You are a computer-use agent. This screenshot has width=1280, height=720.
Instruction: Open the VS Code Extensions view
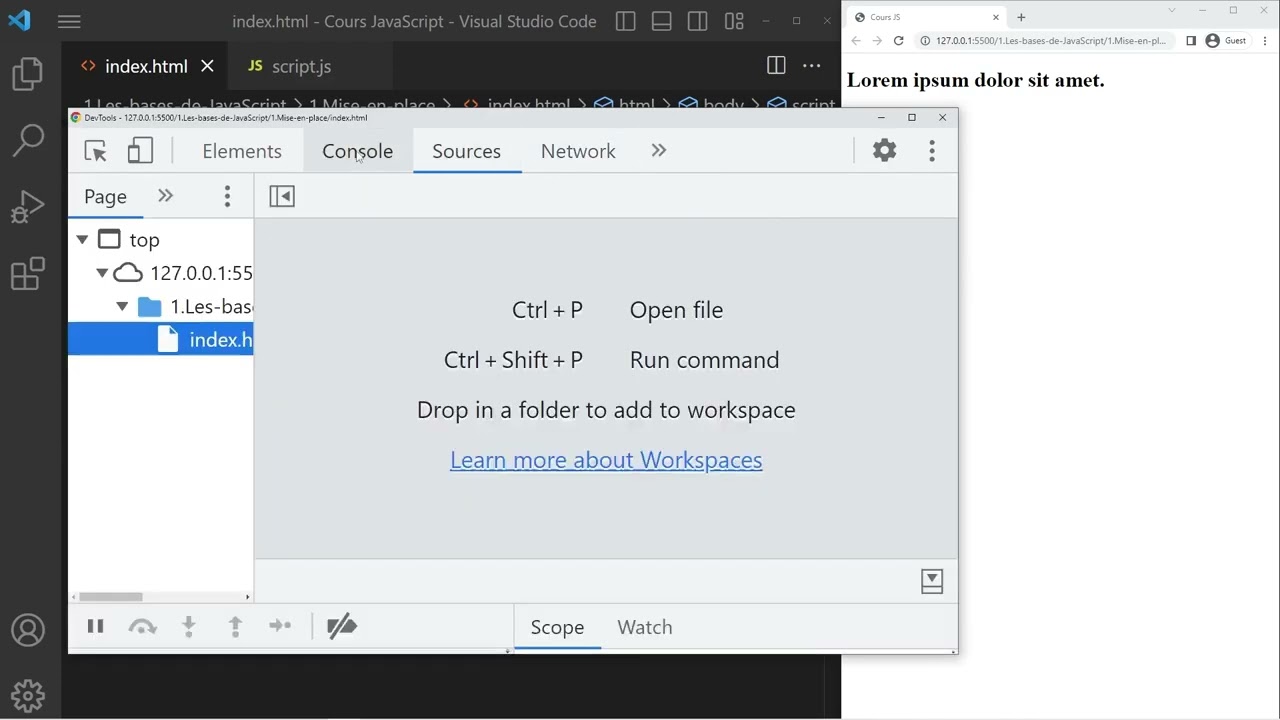[28, 274]
